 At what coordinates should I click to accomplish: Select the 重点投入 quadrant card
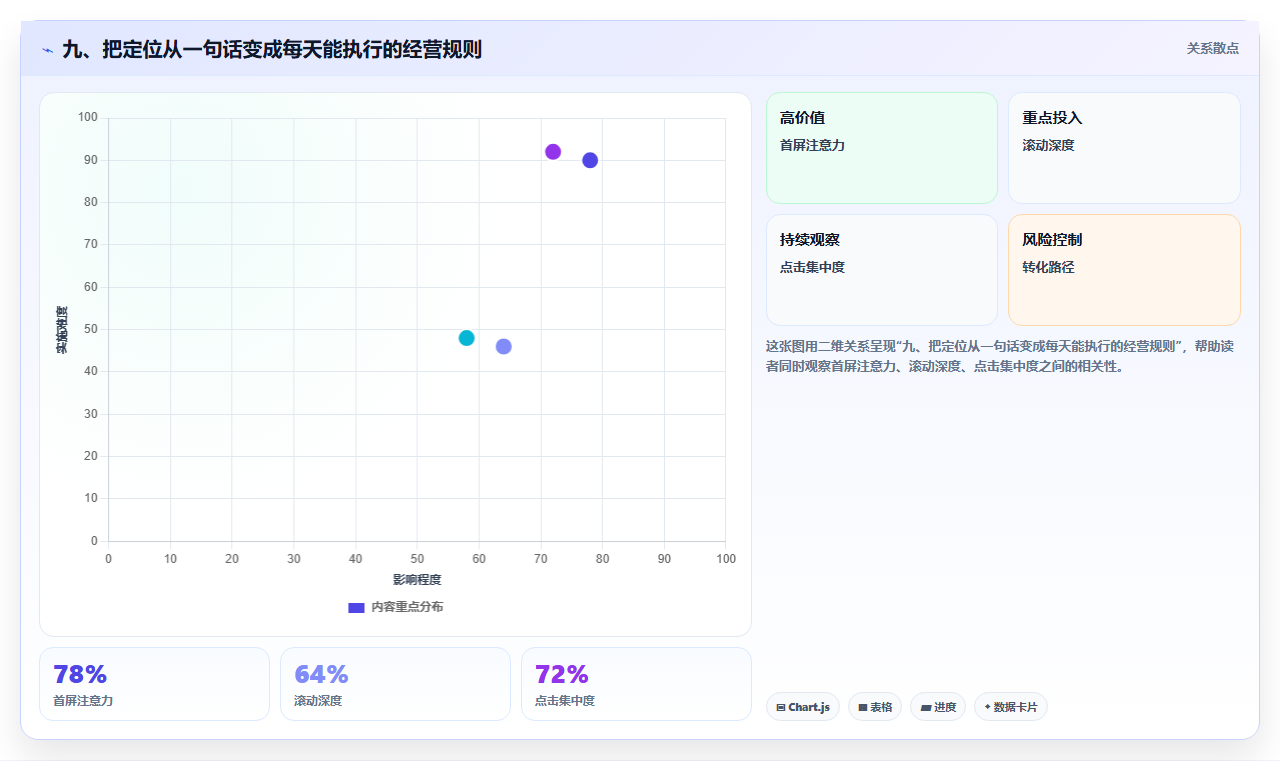(1124, 148)
